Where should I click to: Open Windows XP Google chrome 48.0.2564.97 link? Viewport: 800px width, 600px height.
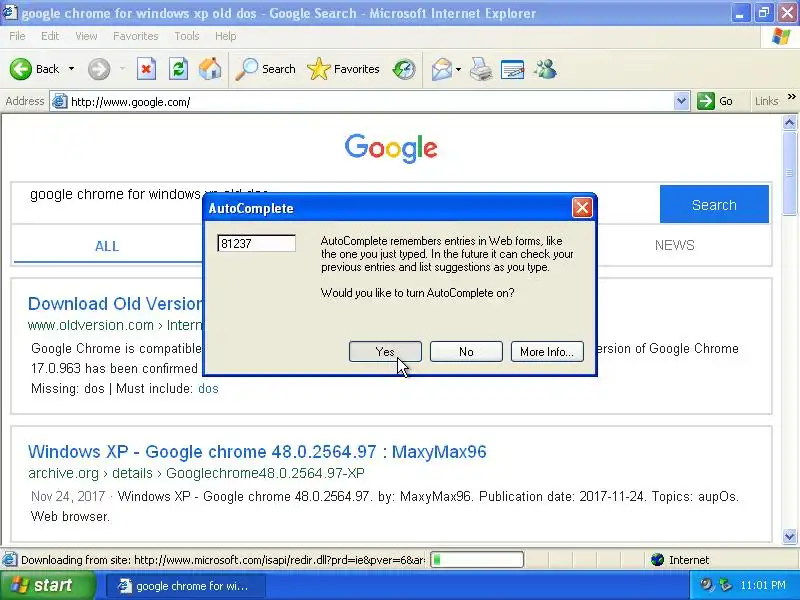pos(257,452)
